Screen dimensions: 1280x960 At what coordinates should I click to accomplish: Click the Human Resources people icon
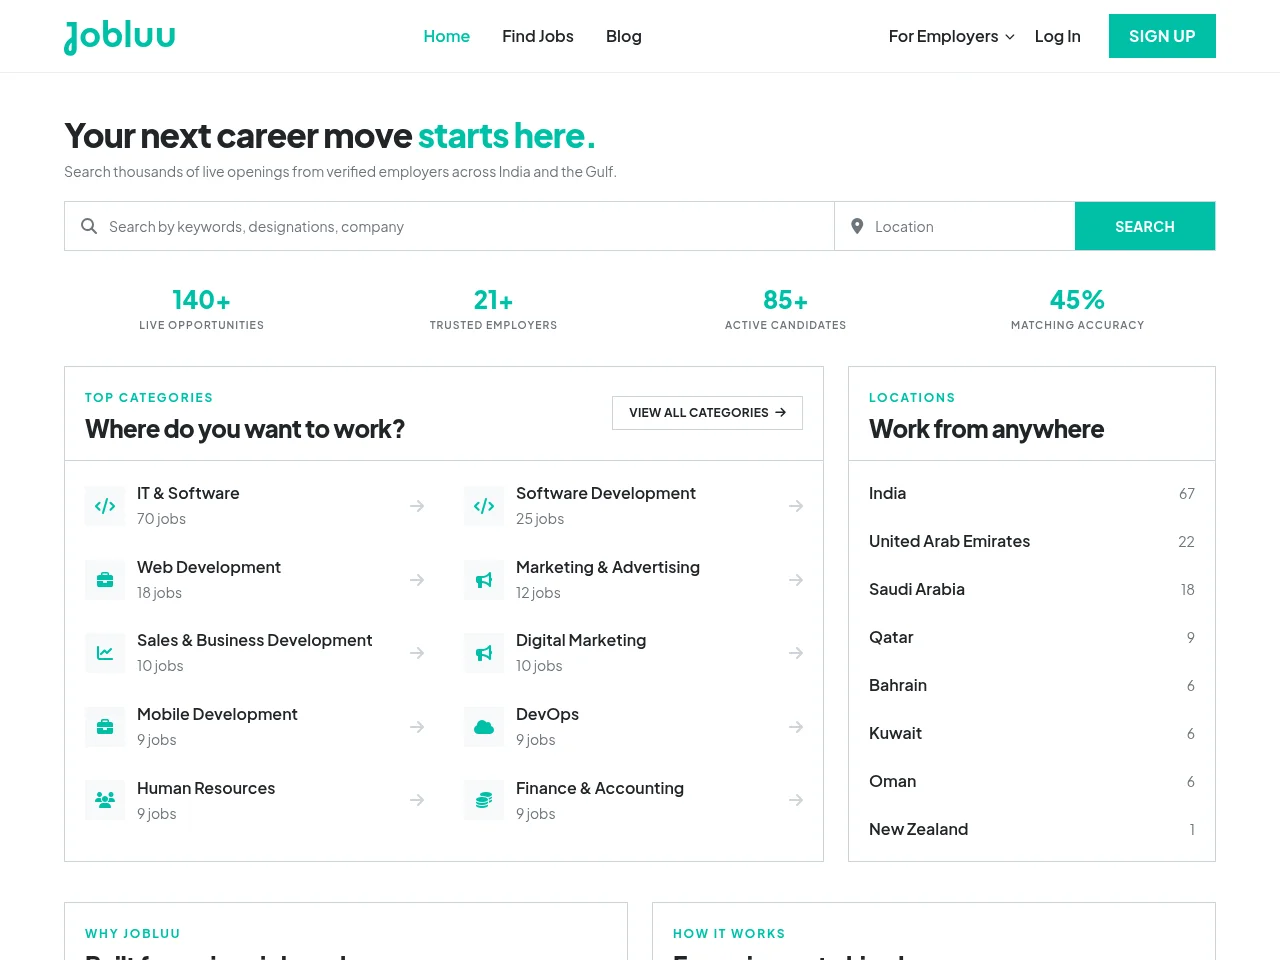pyautogui.click(x=105, y=800)
